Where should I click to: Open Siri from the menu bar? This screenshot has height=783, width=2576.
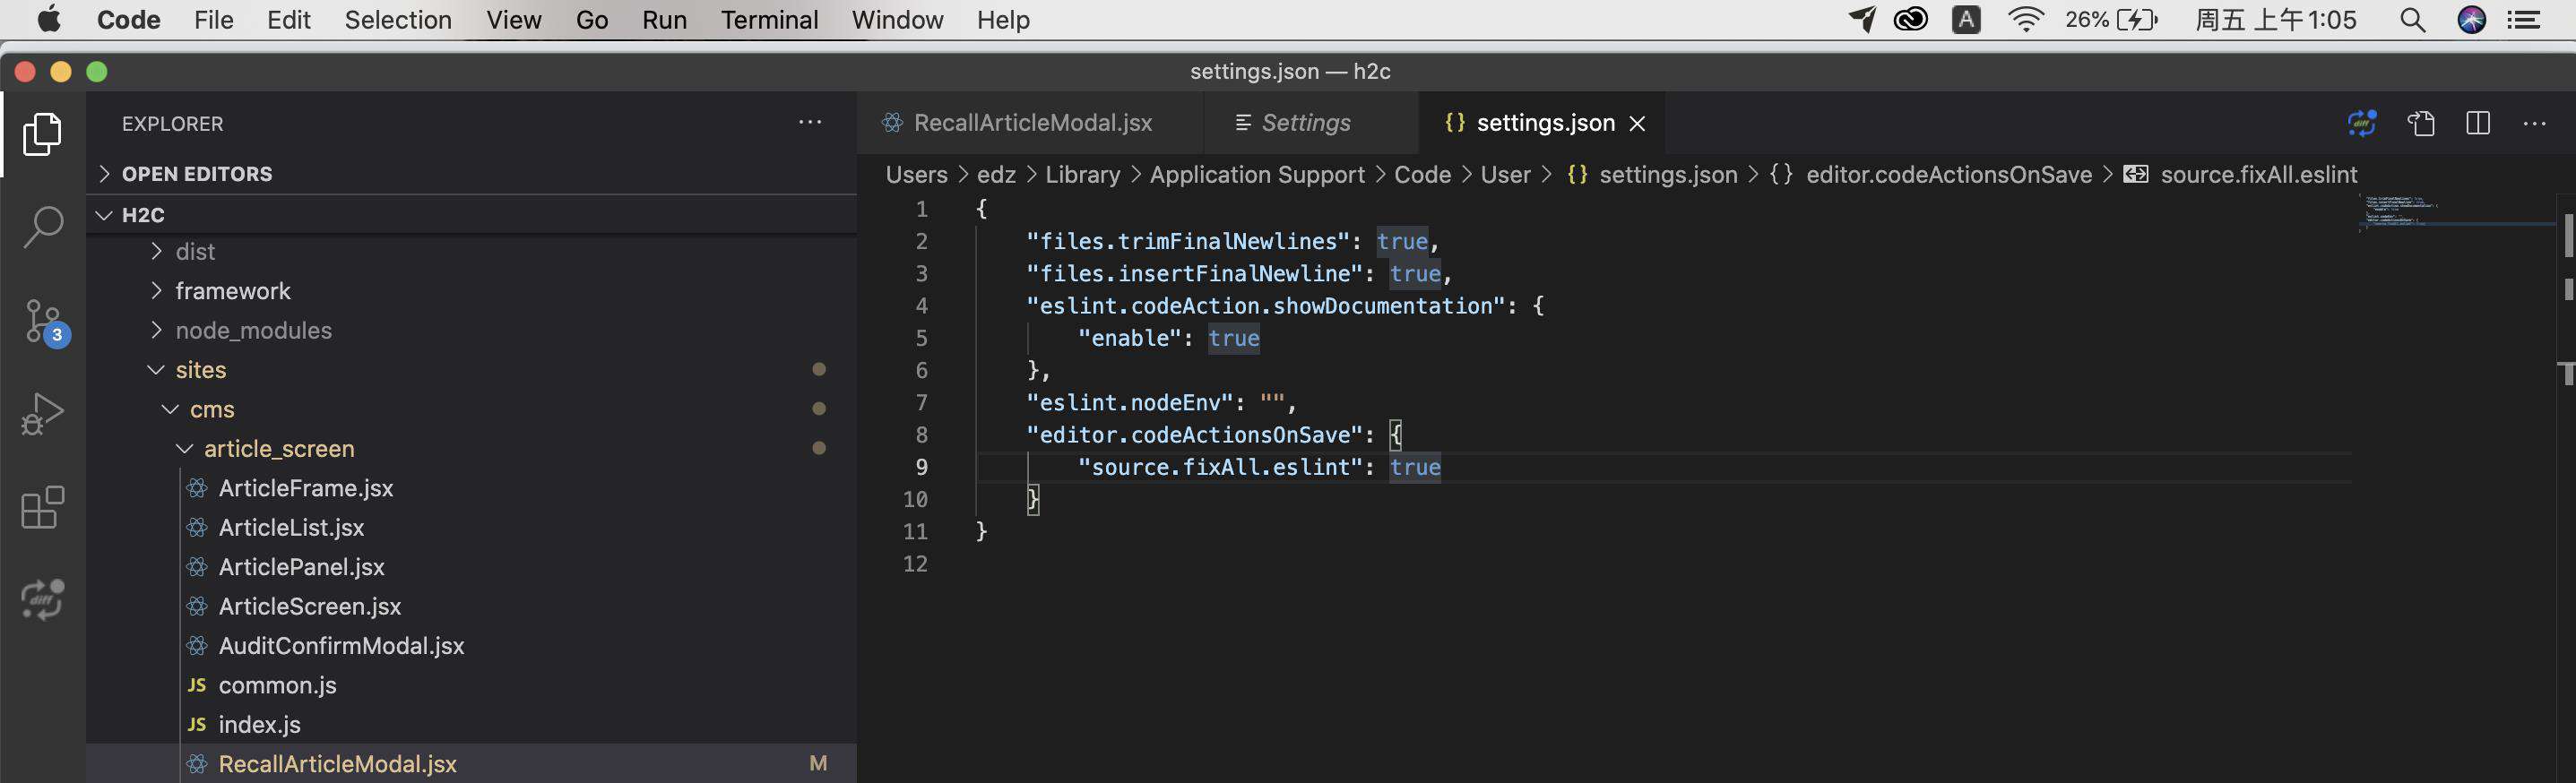click(x=2472, y=19)
